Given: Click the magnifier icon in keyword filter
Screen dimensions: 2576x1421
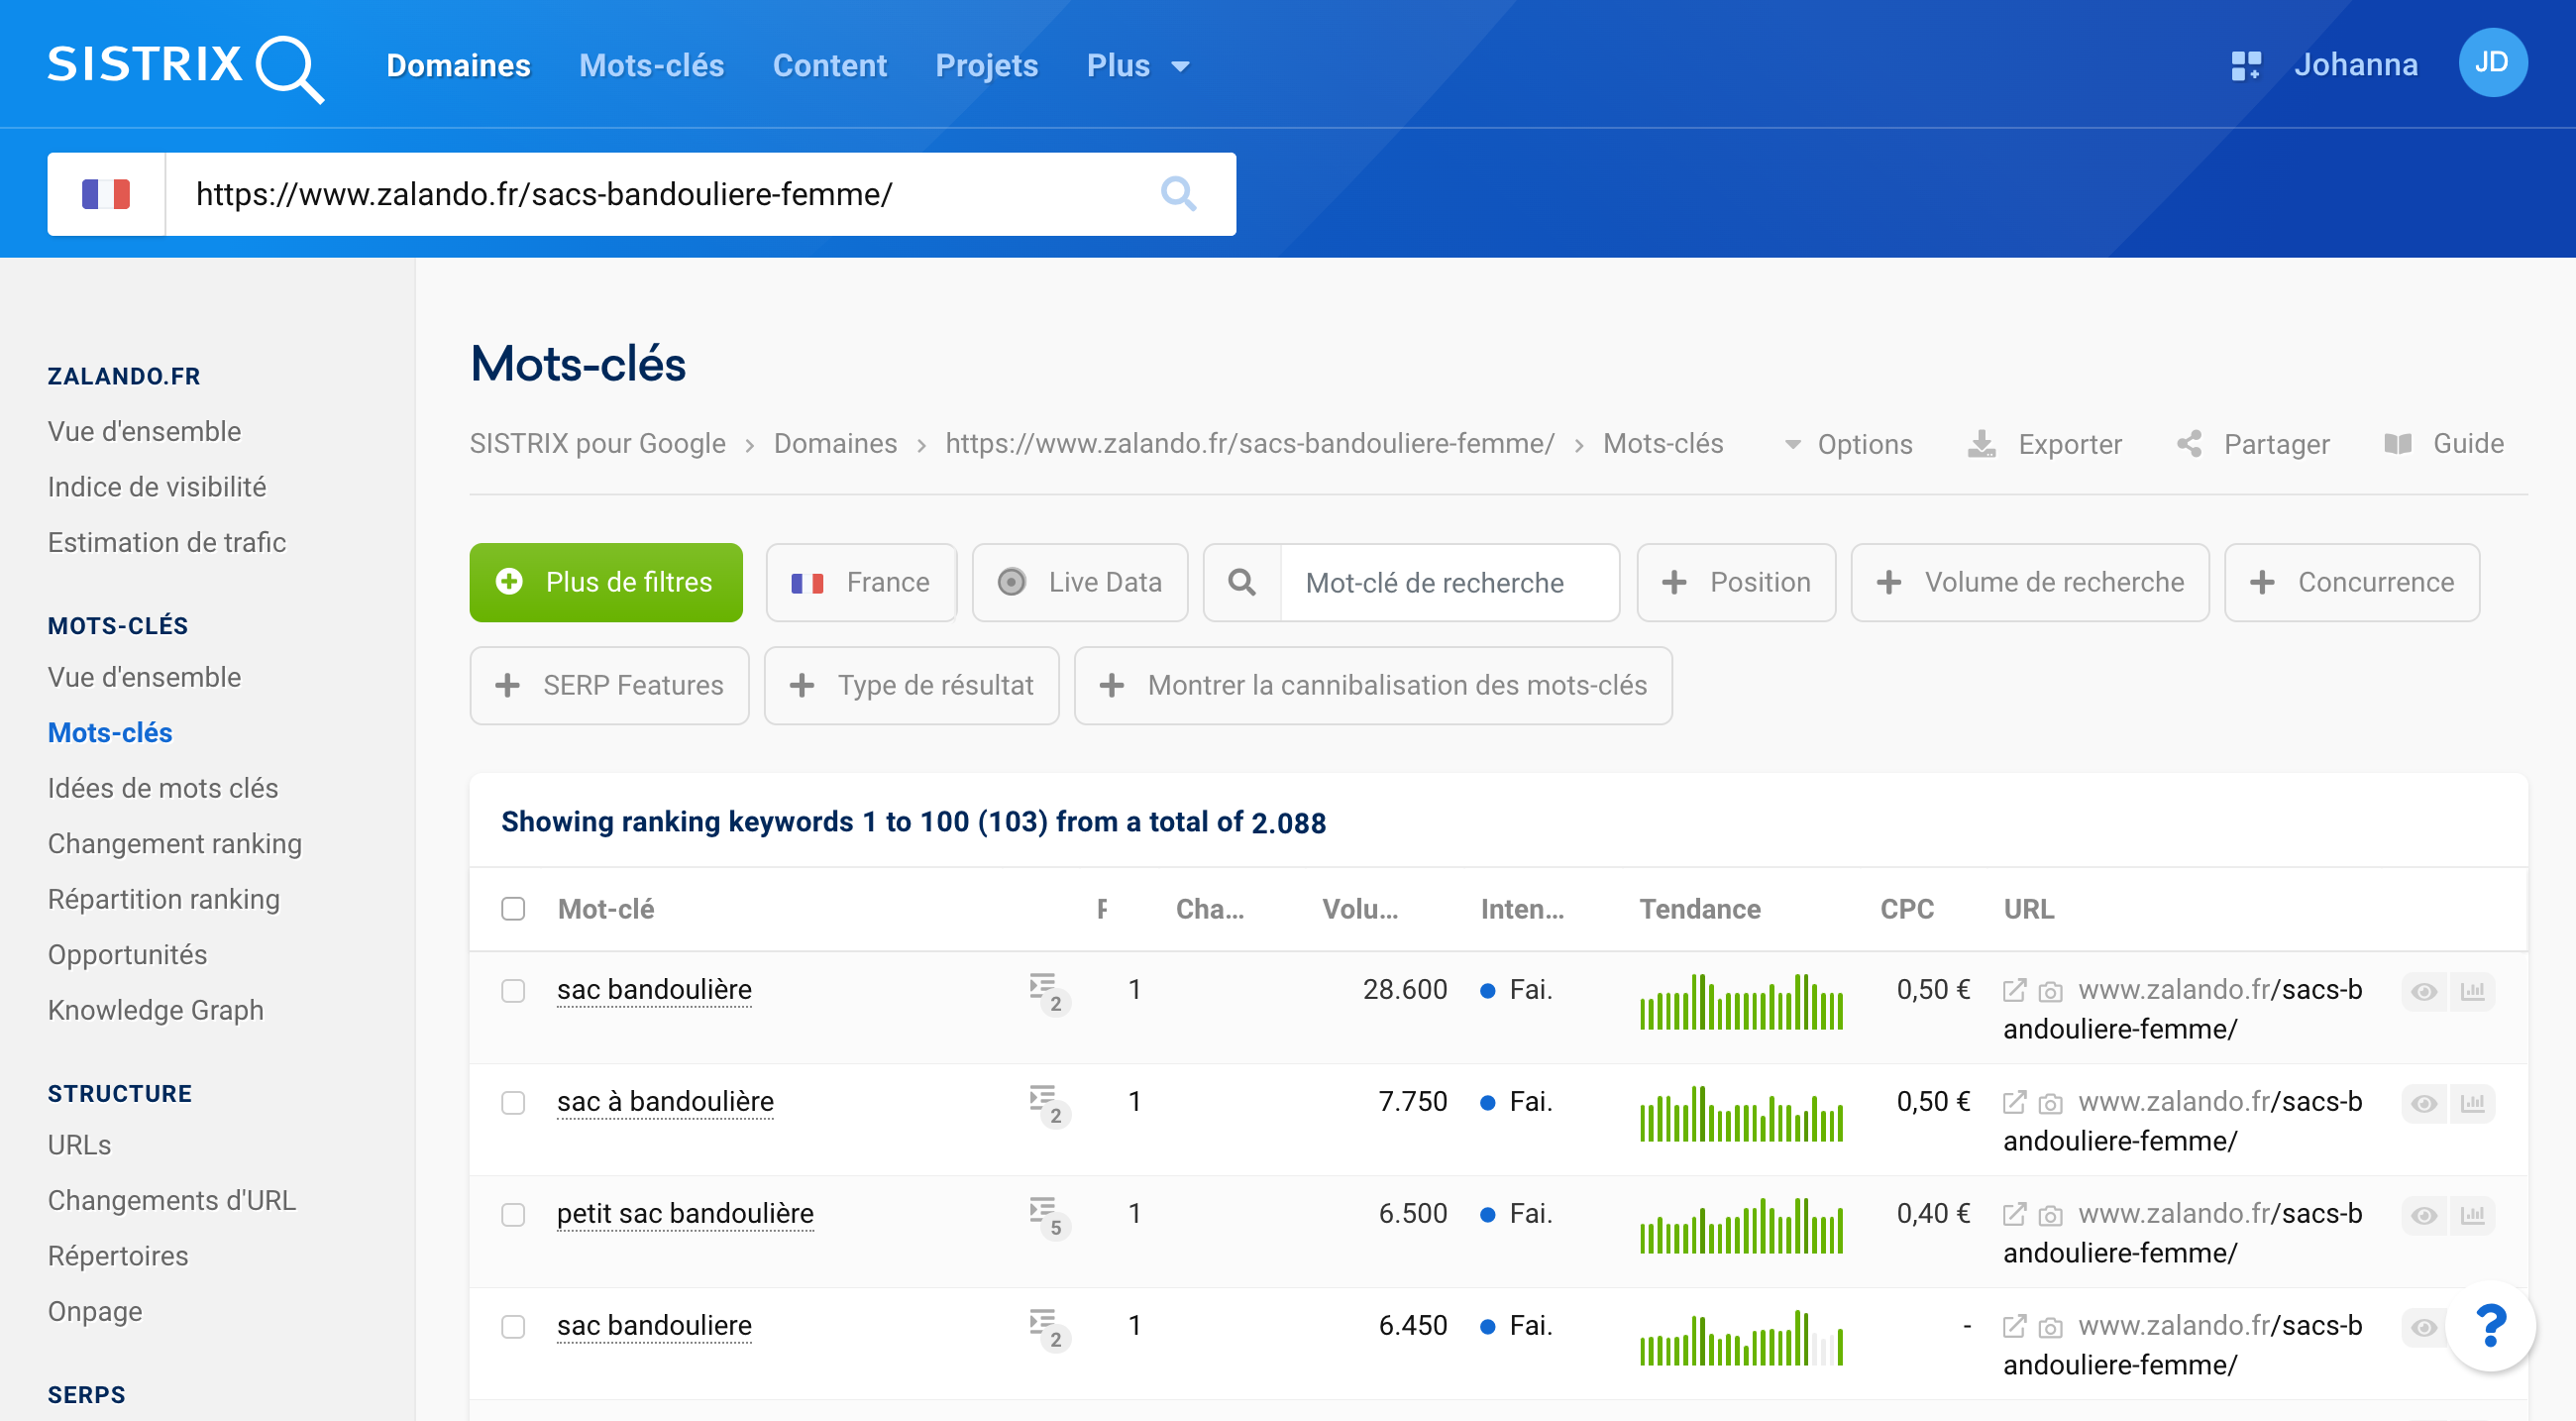Looking at the screenshot, I should click(x=1242, y=582).
